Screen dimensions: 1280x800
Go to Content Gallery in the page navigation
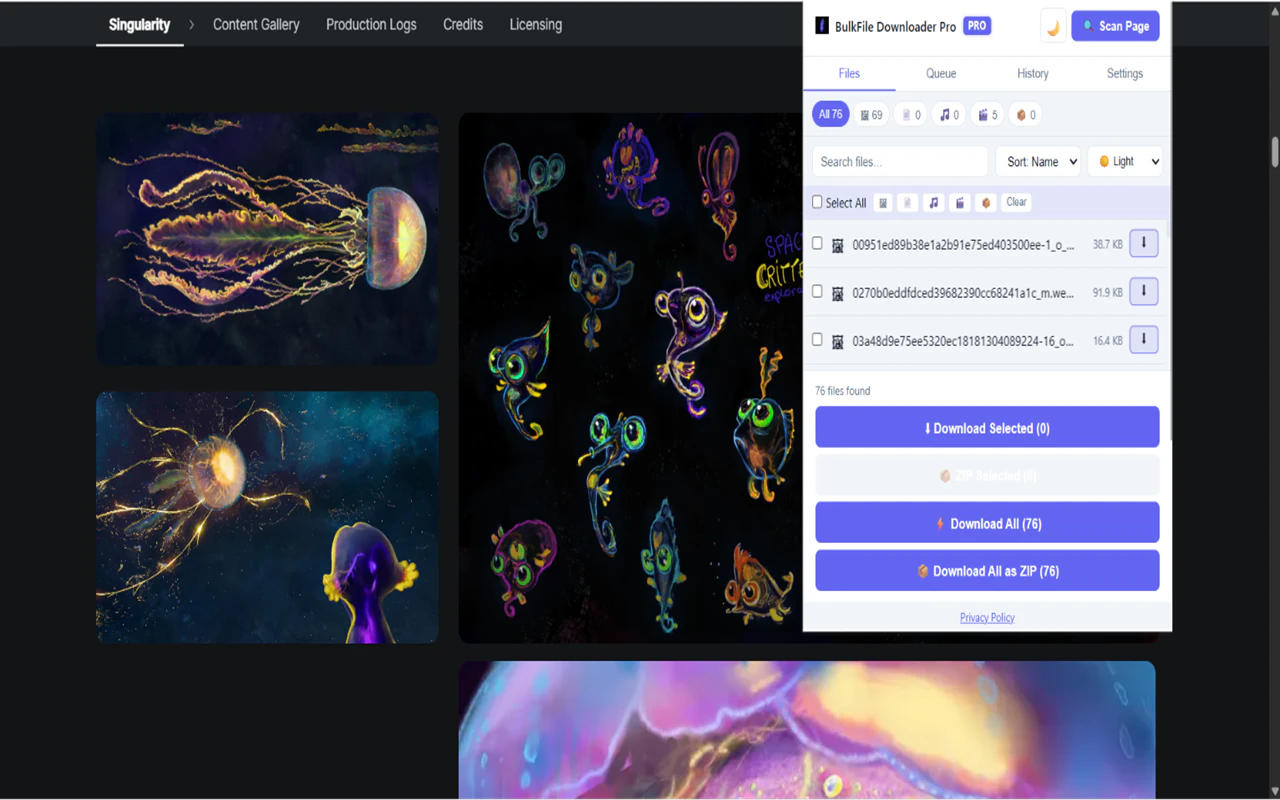(256, 24)
